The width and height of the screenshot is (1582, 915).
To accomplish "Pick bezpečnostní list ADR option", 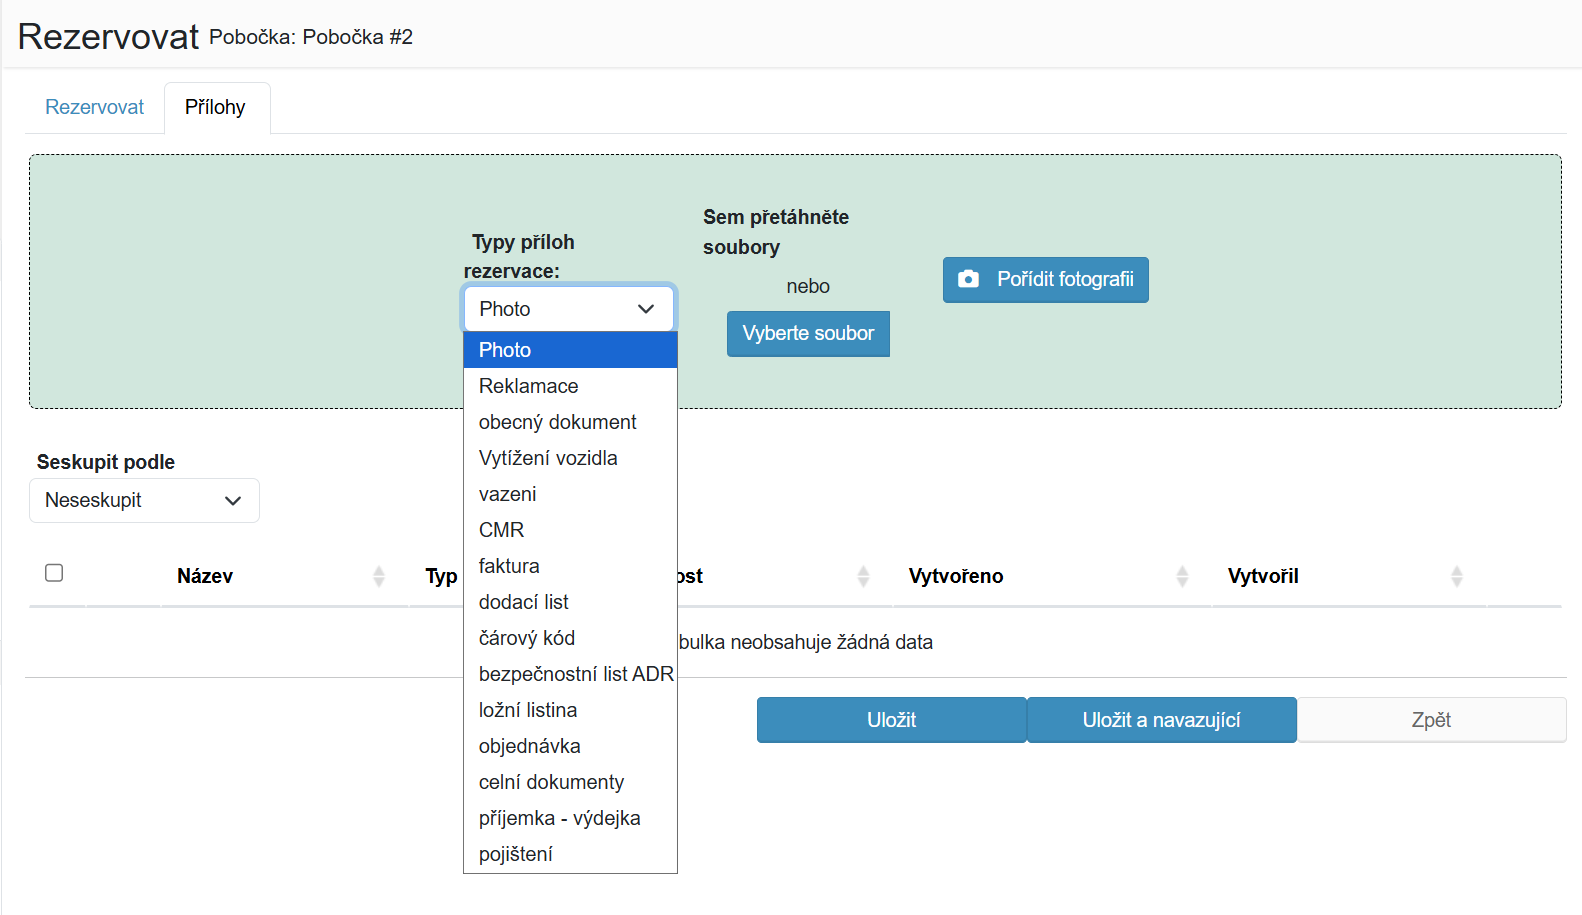I will [570, 674].
